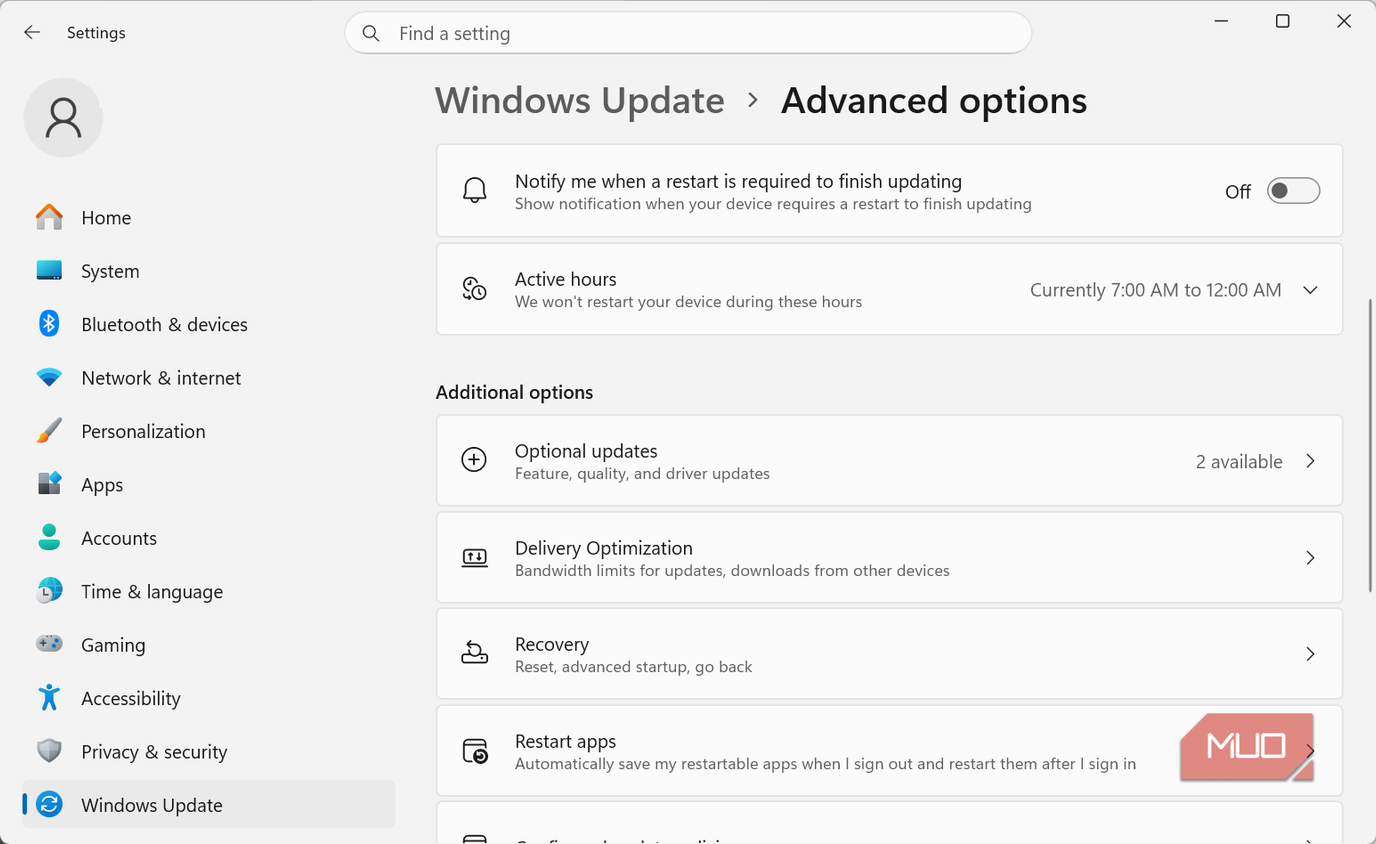This screenshot has width=1376, height=844.
Task: Select Time & language
Action: click(209, 591)
